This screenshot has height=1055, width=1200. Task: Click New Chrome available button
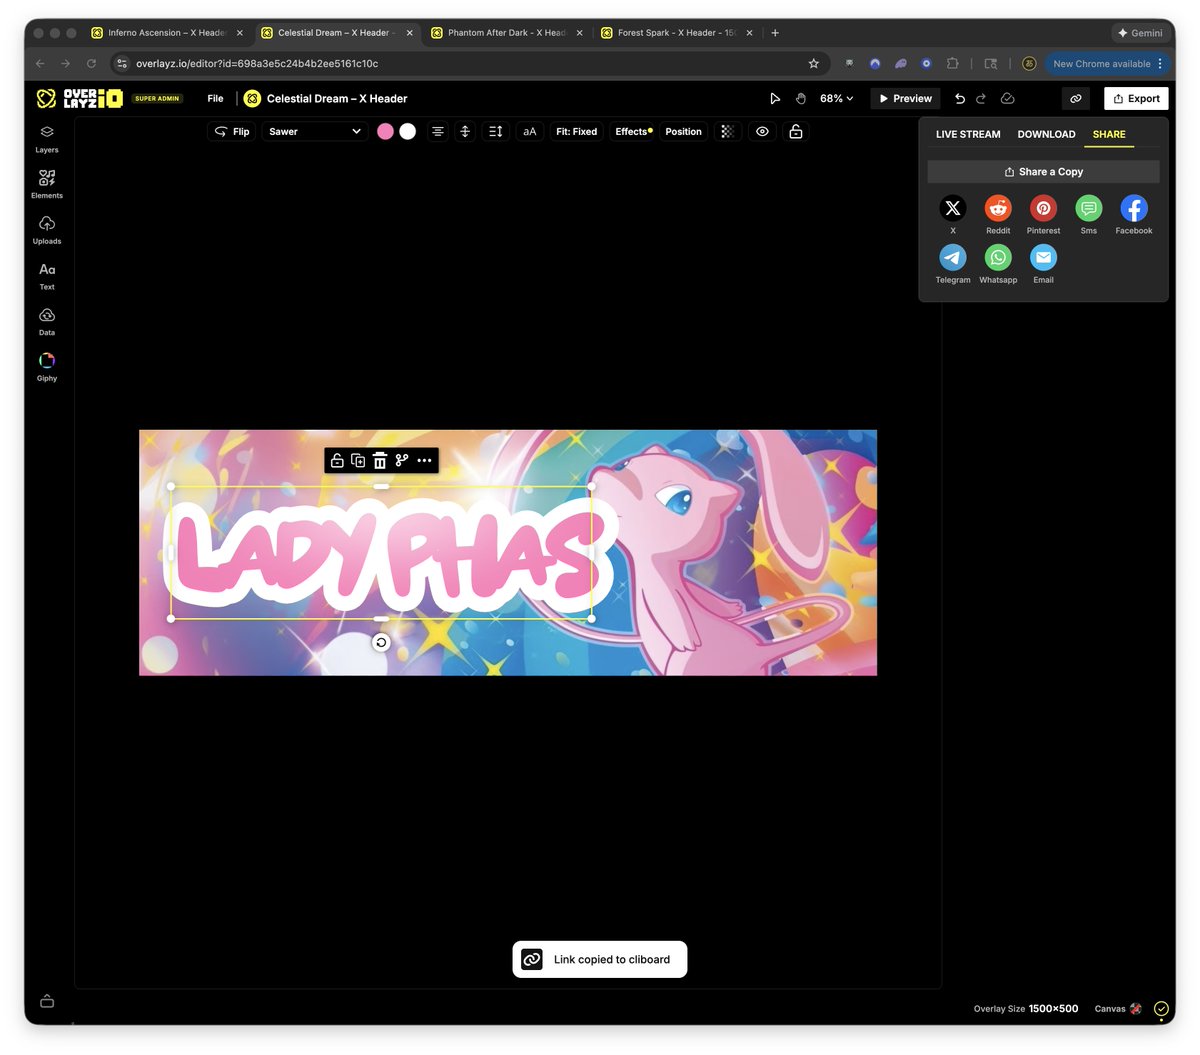(1107, 64)
